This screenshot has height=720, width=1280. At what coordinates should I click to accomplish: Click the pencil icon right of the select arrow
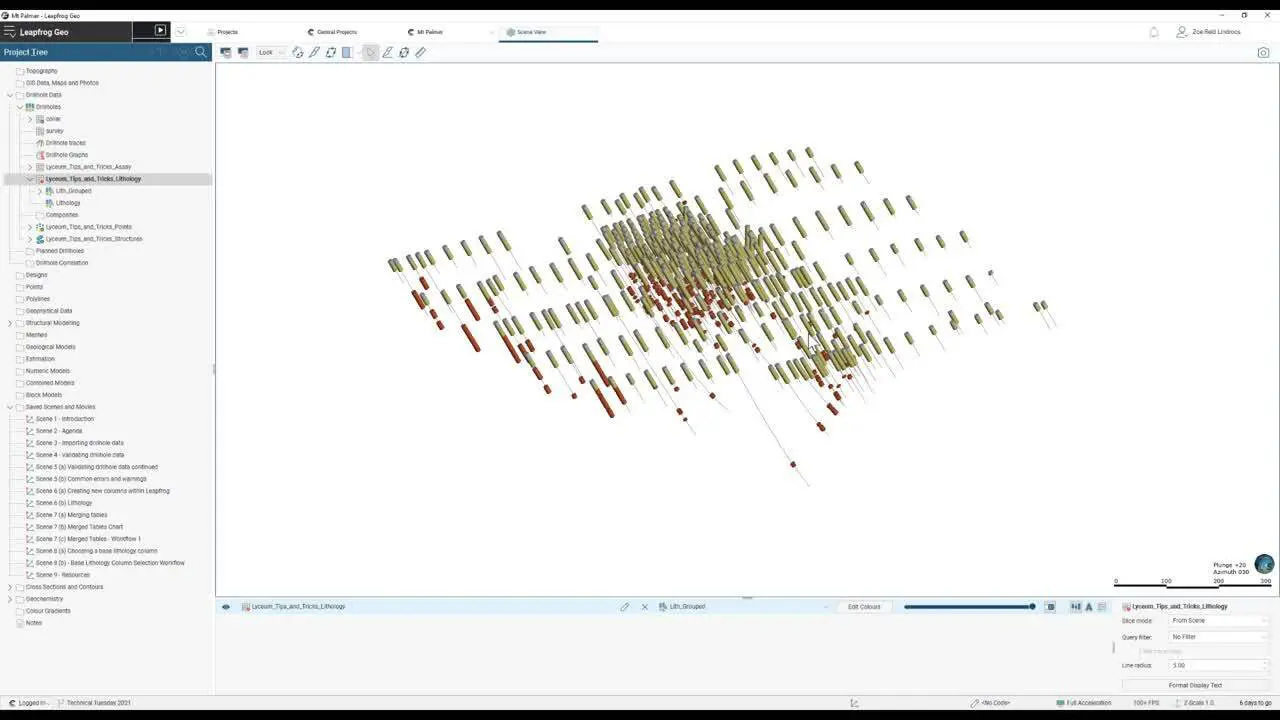388,52
